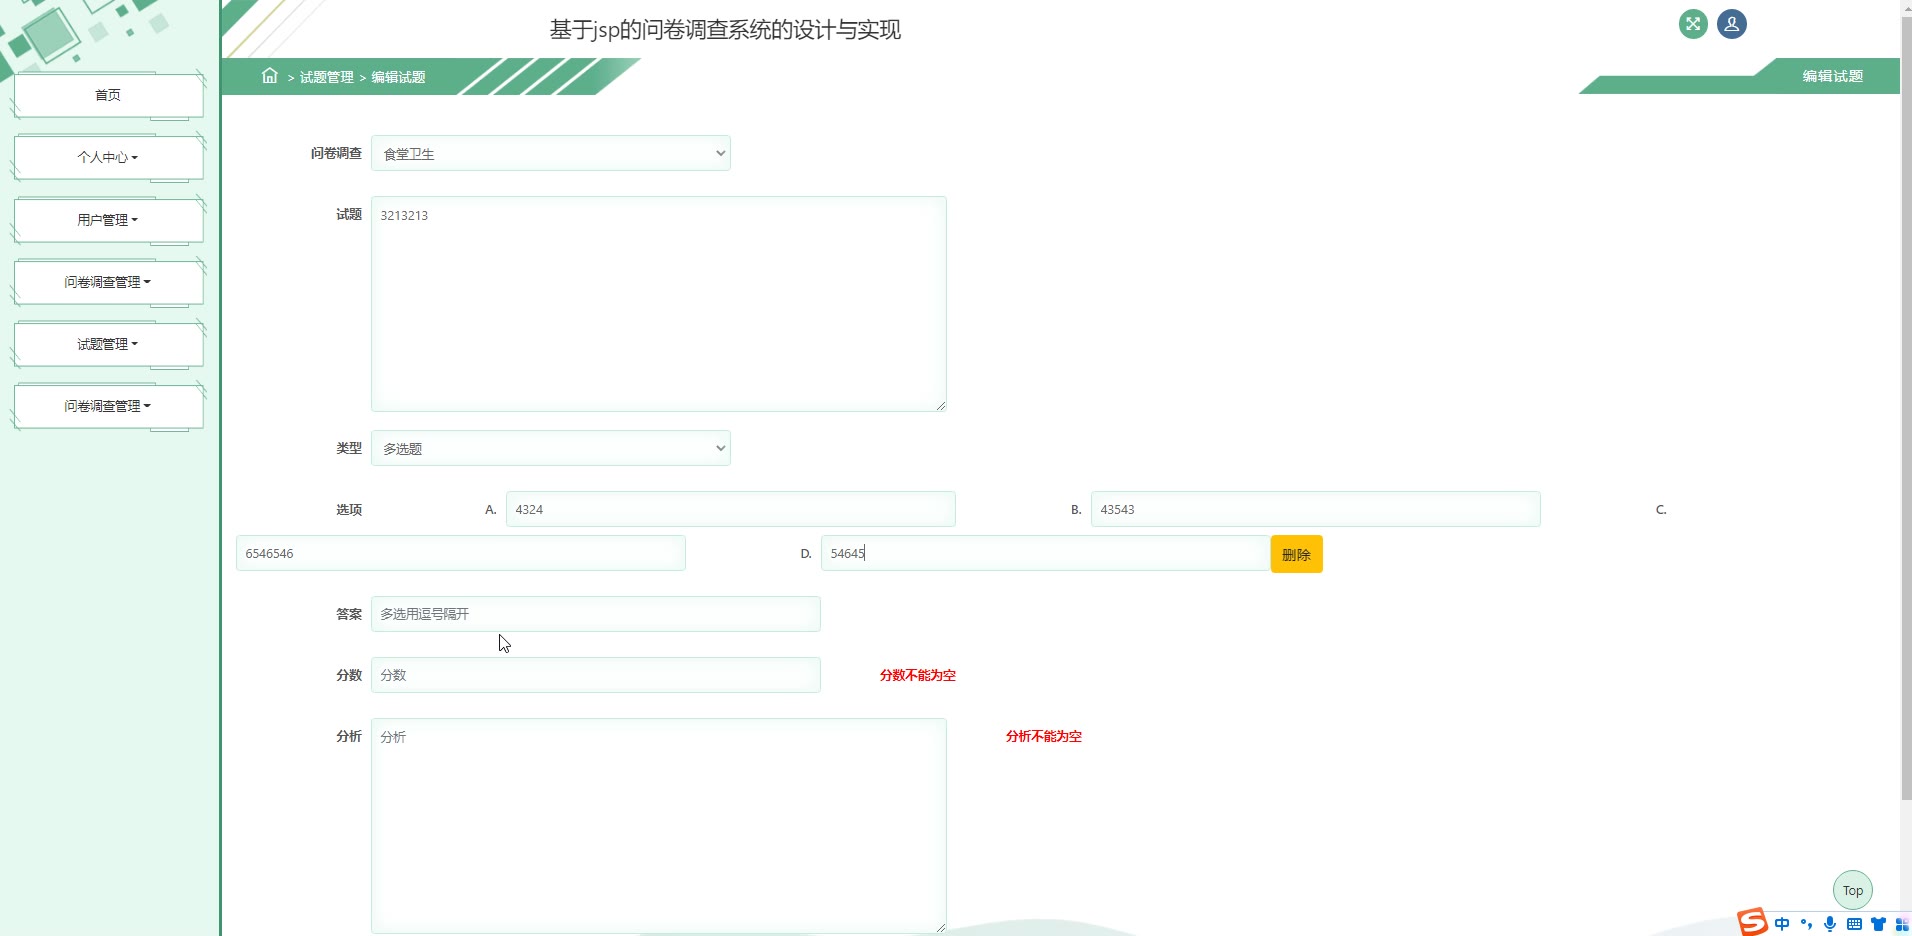The height and width of the screenshot is (936, 1912).
Task: Click the 分析 textarea
Action: [x=659, y=826]
